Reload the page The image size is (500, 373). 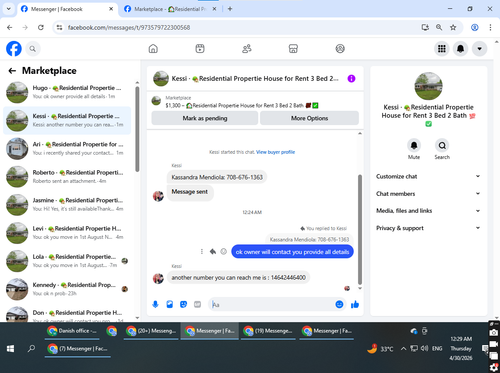(41, 27)
